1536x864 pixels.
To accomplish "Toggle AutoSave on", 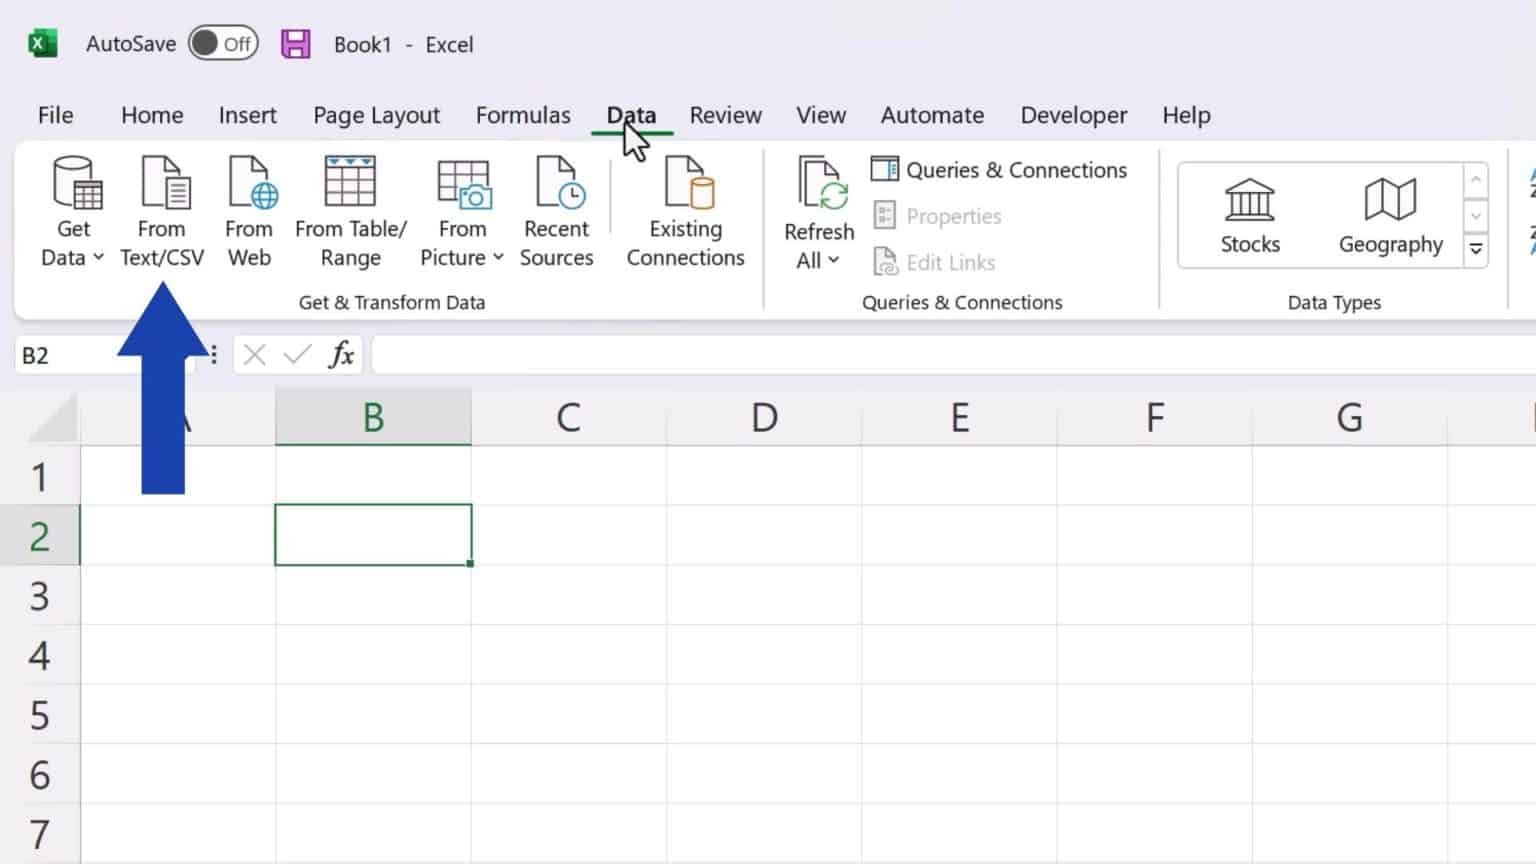I will point(222,43).
